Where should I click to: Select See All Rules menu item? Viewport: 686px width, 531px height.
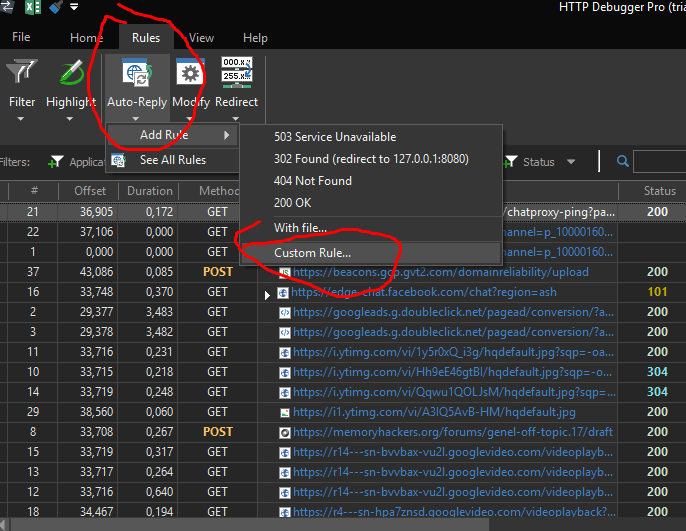pos(173,160)
